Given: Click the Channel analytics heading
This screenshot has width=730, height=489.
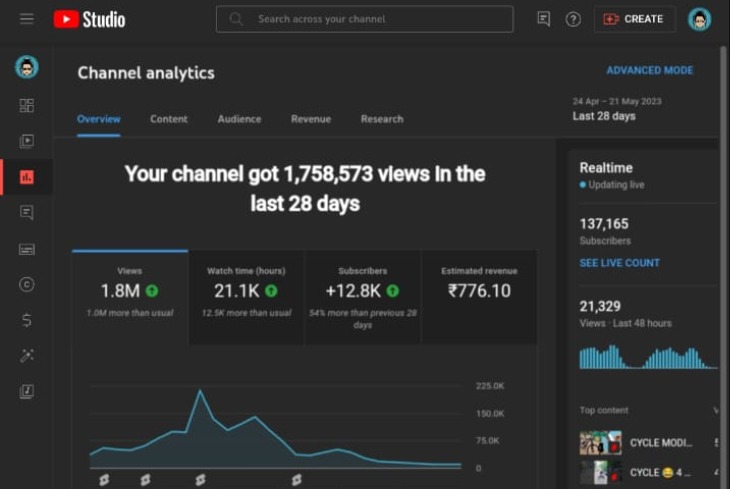Looking at the screenshot, I should tap(146, 73).
